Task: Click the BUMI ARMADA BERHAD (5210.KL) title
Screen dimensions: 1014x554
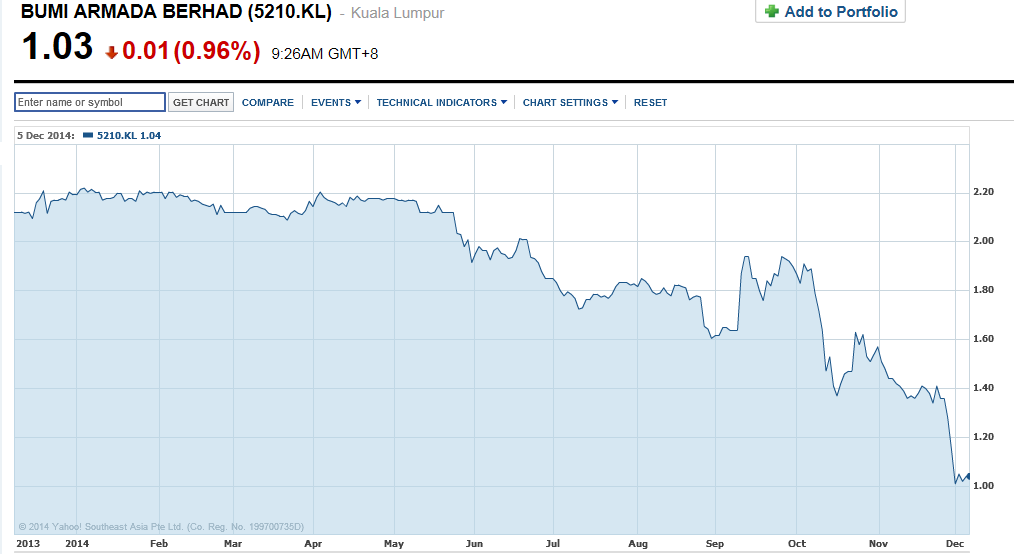Action: coord(176,12)
